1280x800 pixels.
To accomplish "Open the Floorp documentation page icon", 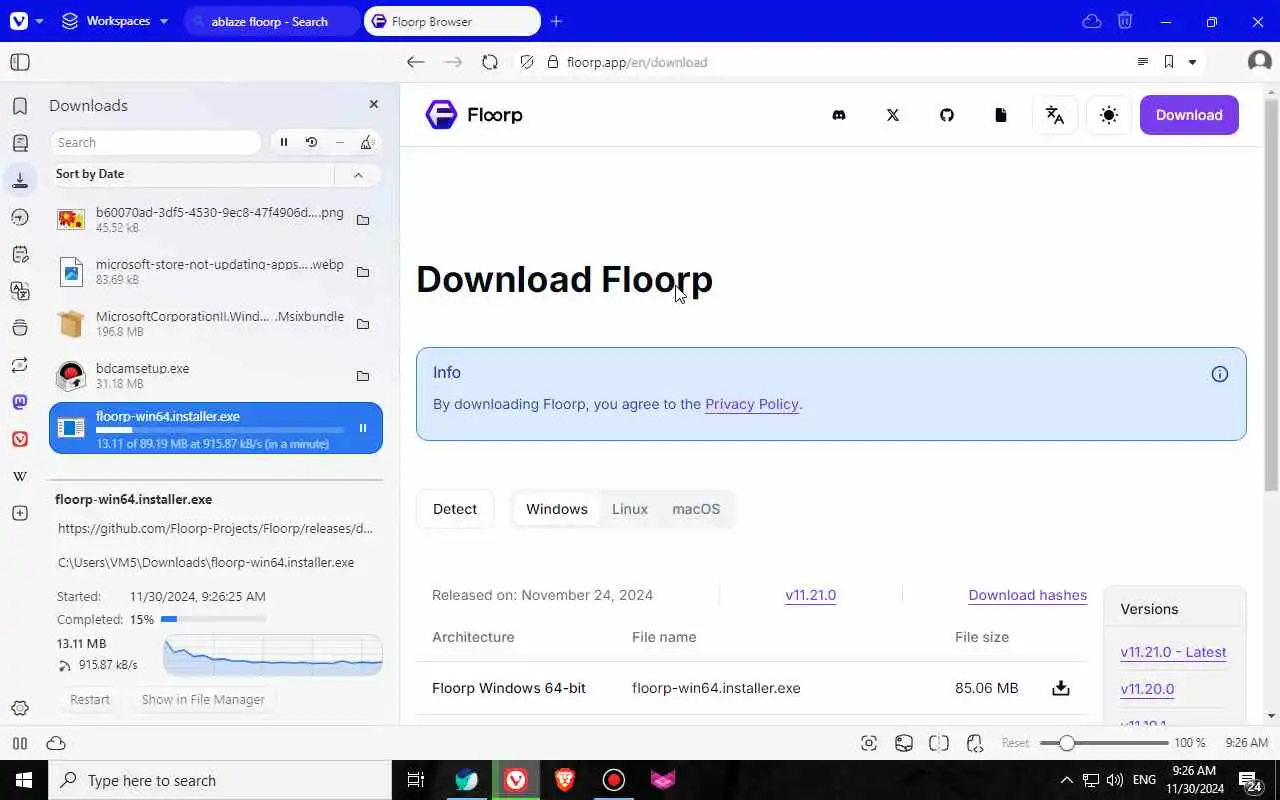I will coord(1001,115).
